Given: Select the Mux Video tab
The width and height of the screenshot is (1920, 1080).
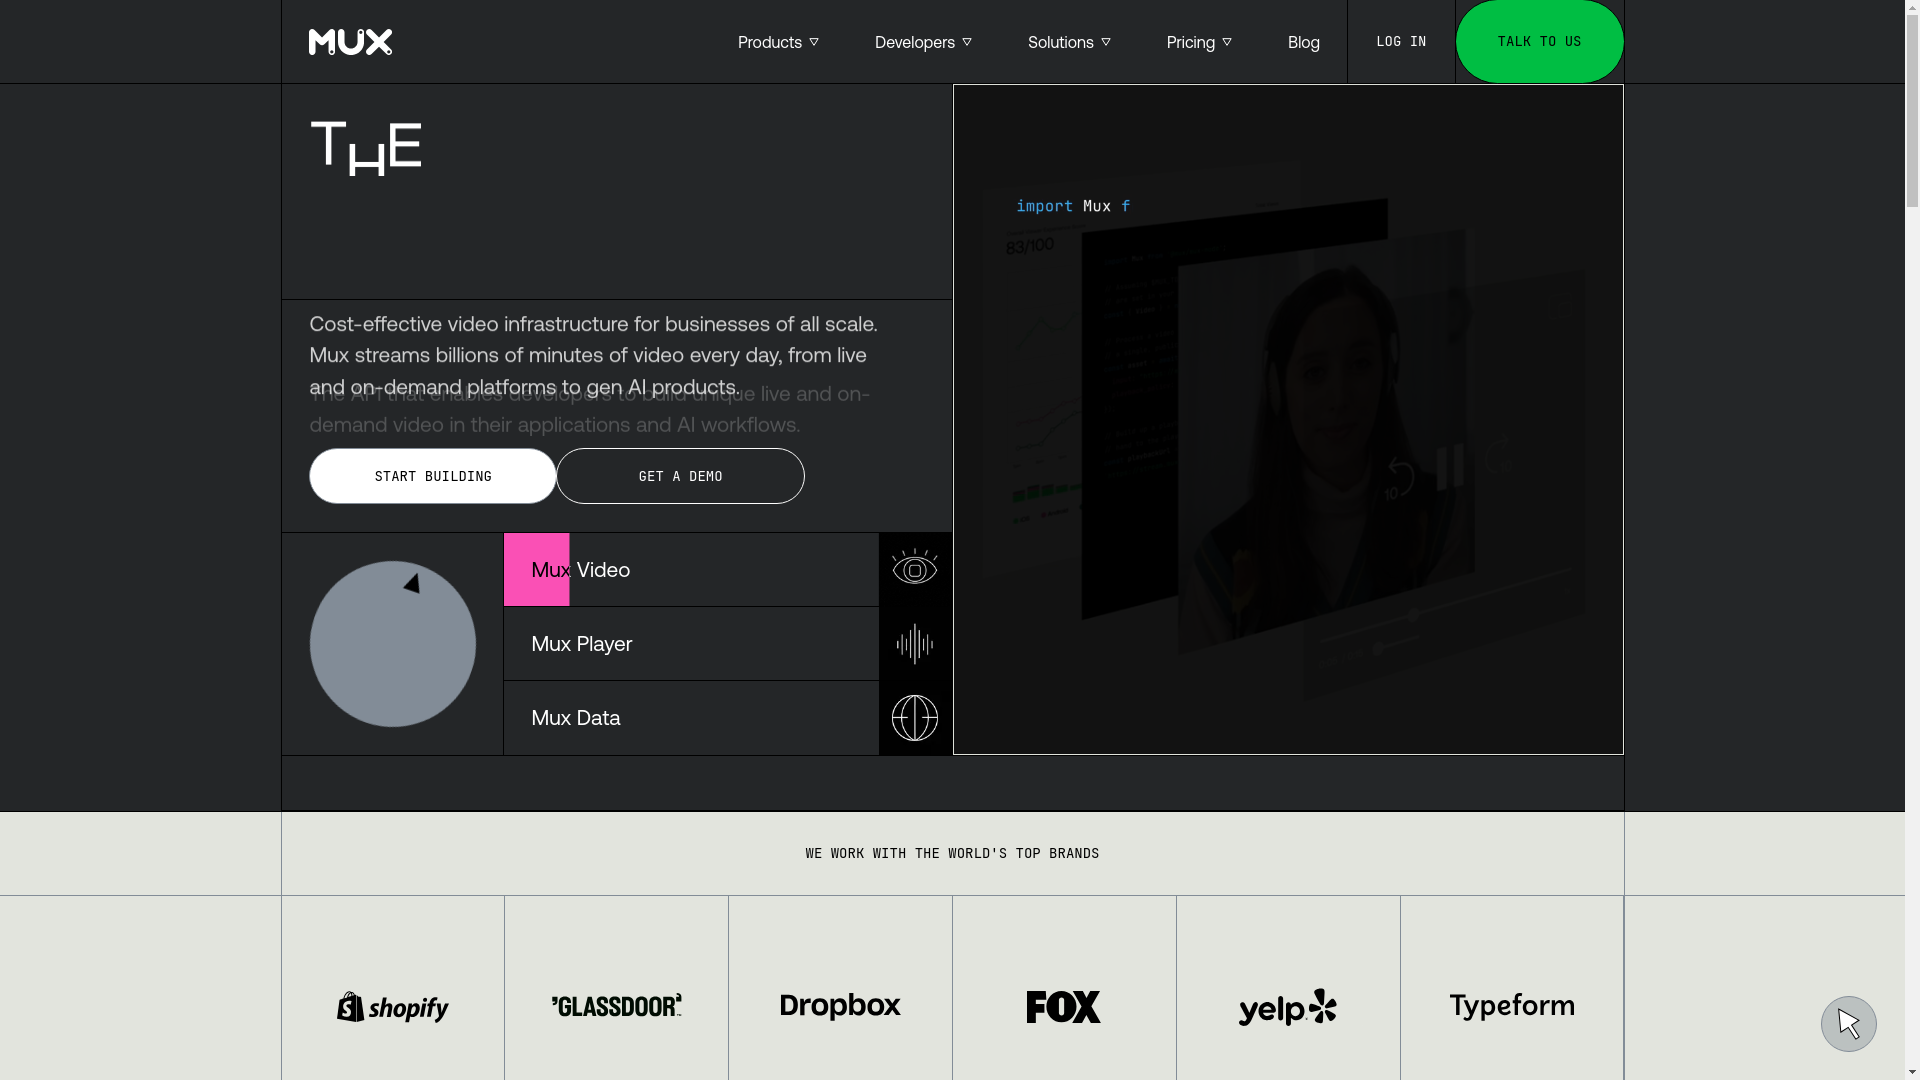Looking at the screenshot, I should (x=691, y=570).
